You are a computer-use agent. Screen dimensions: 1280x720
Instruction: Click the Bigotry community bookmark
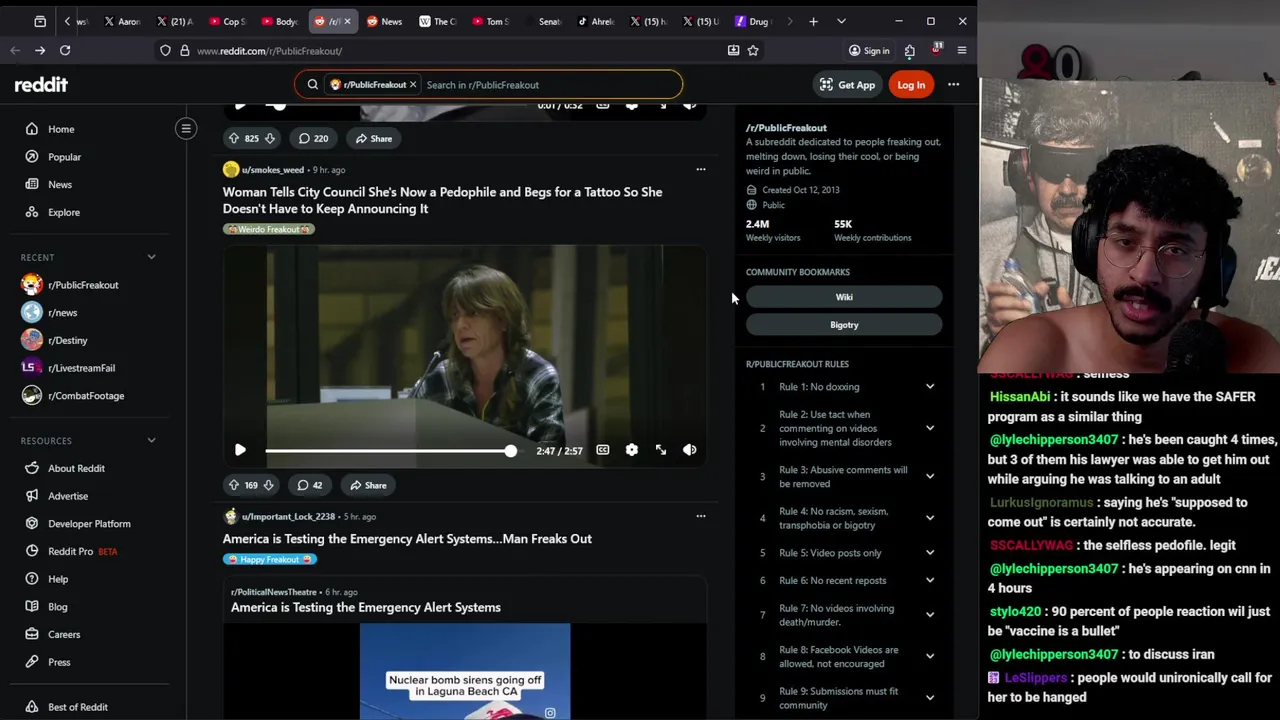coord(844,325)
